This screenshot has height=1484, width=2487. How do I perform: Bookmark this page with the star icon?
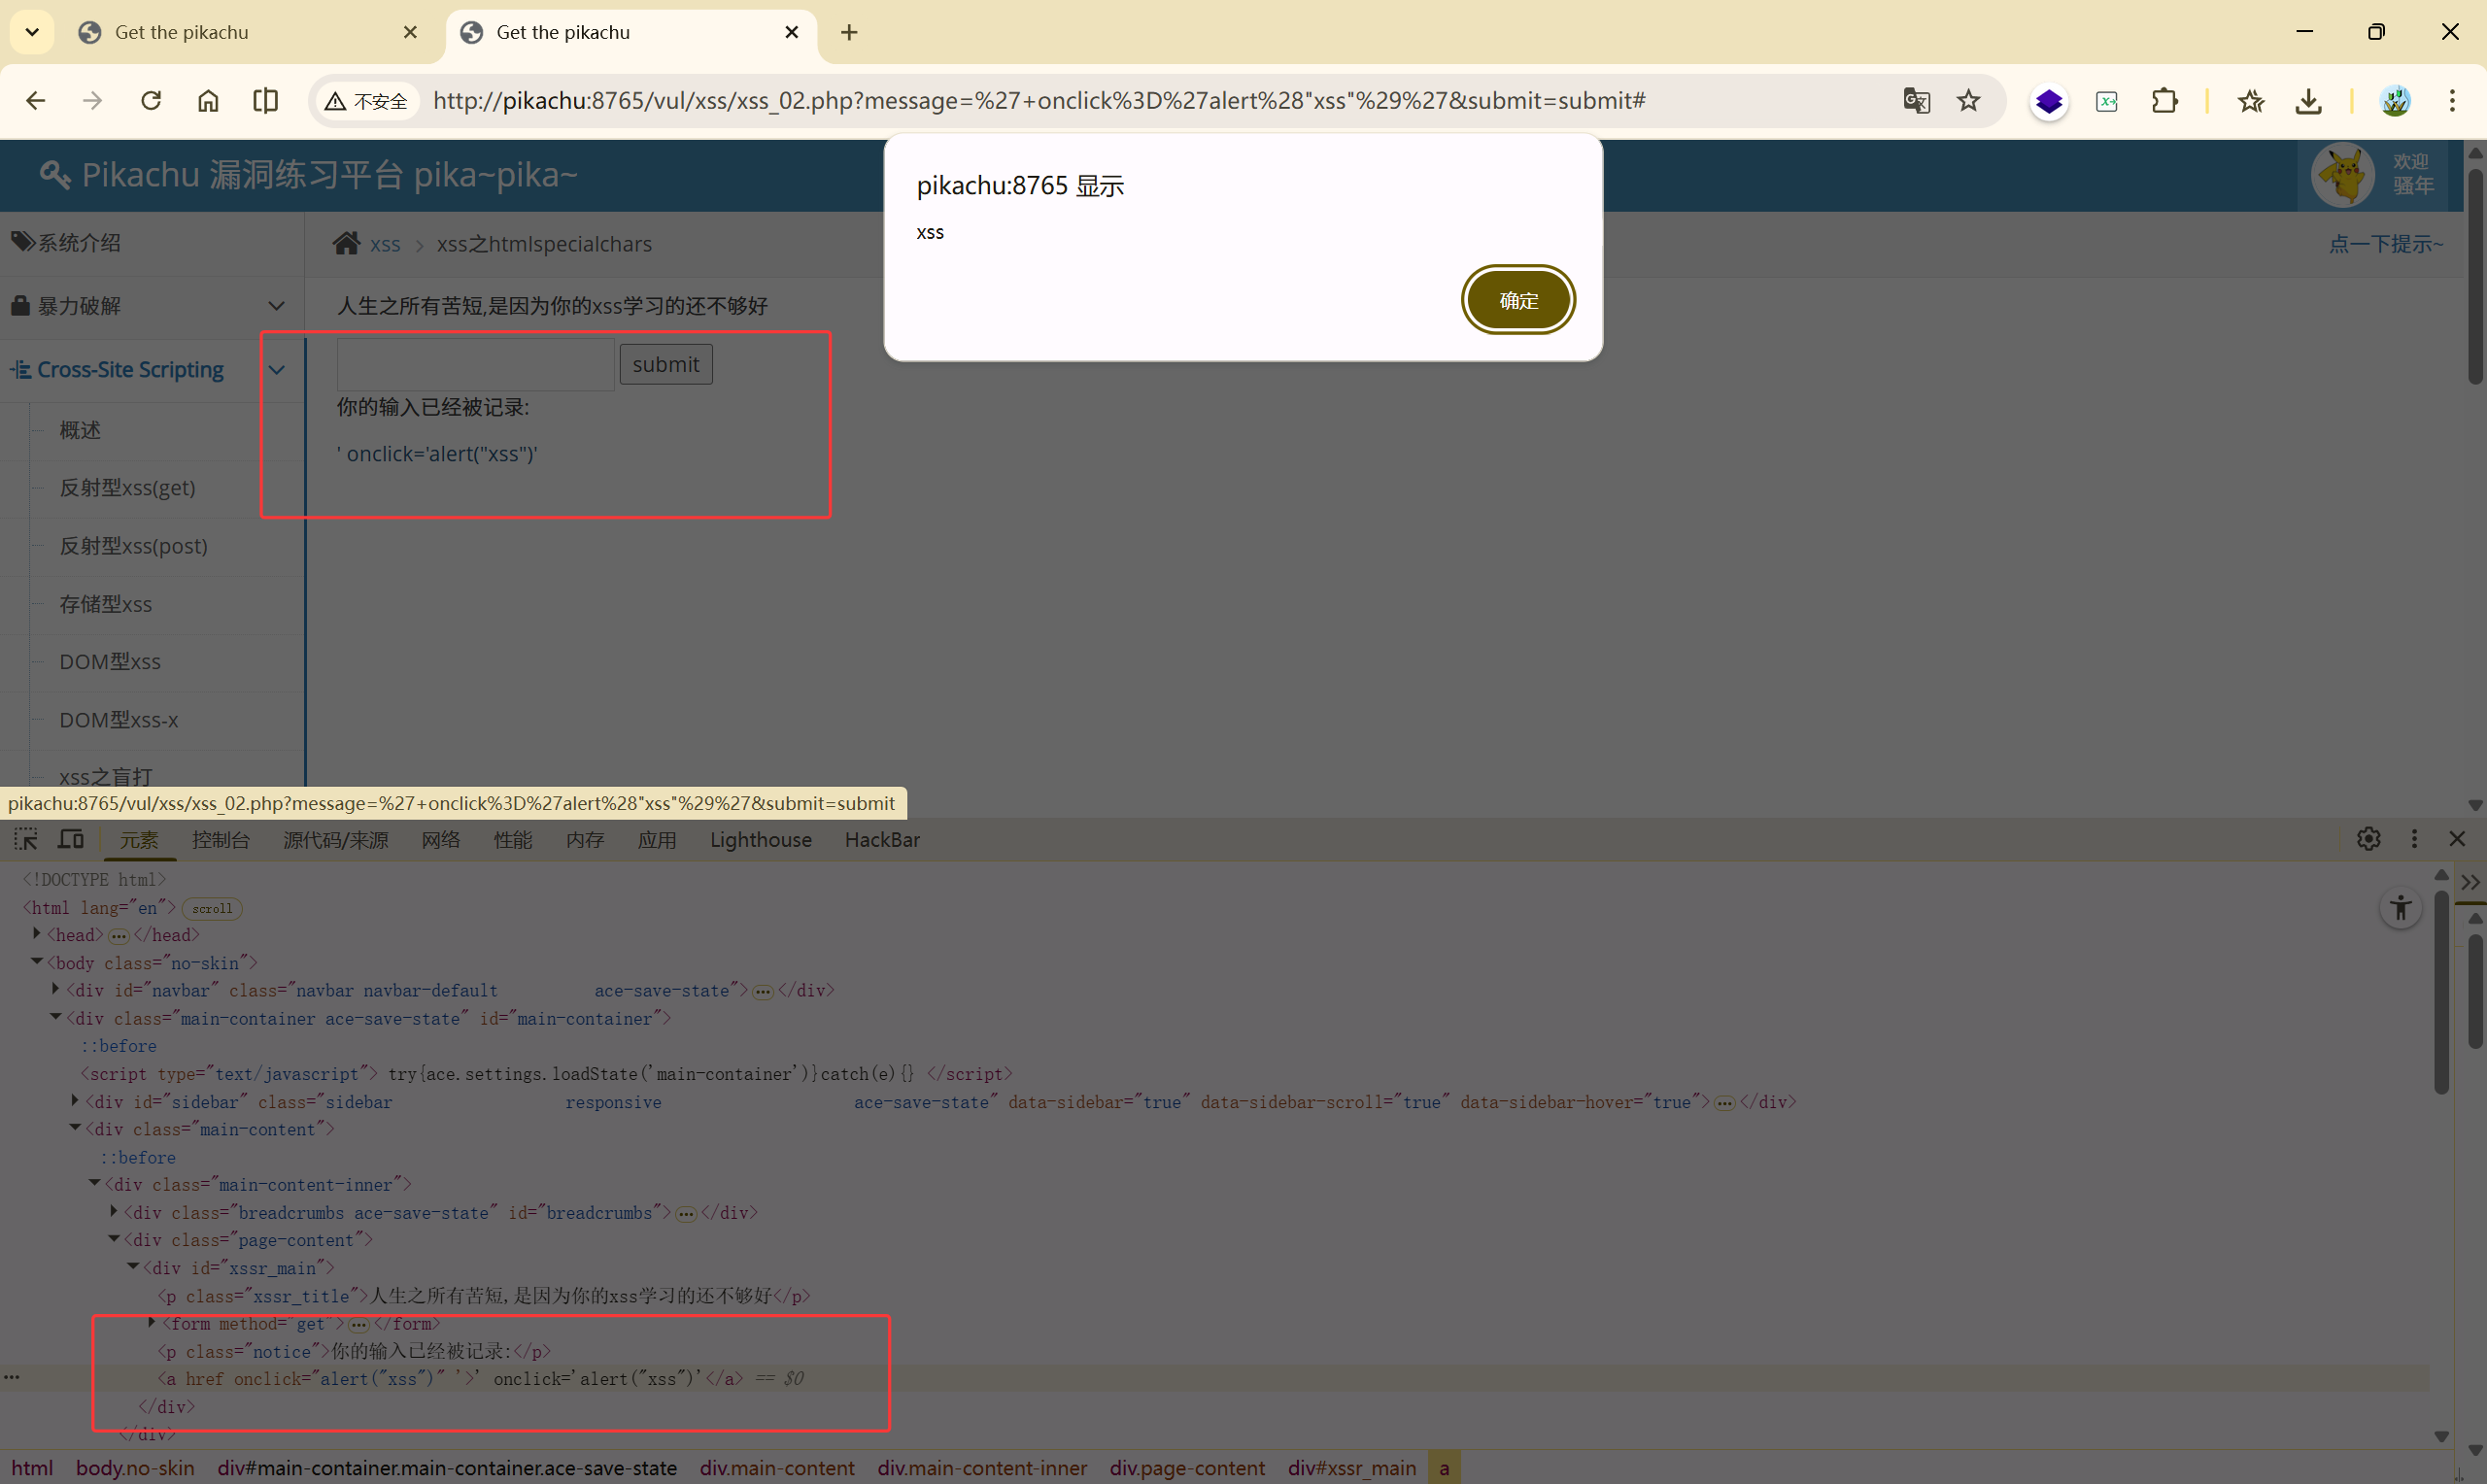(x=1968, y=101)
